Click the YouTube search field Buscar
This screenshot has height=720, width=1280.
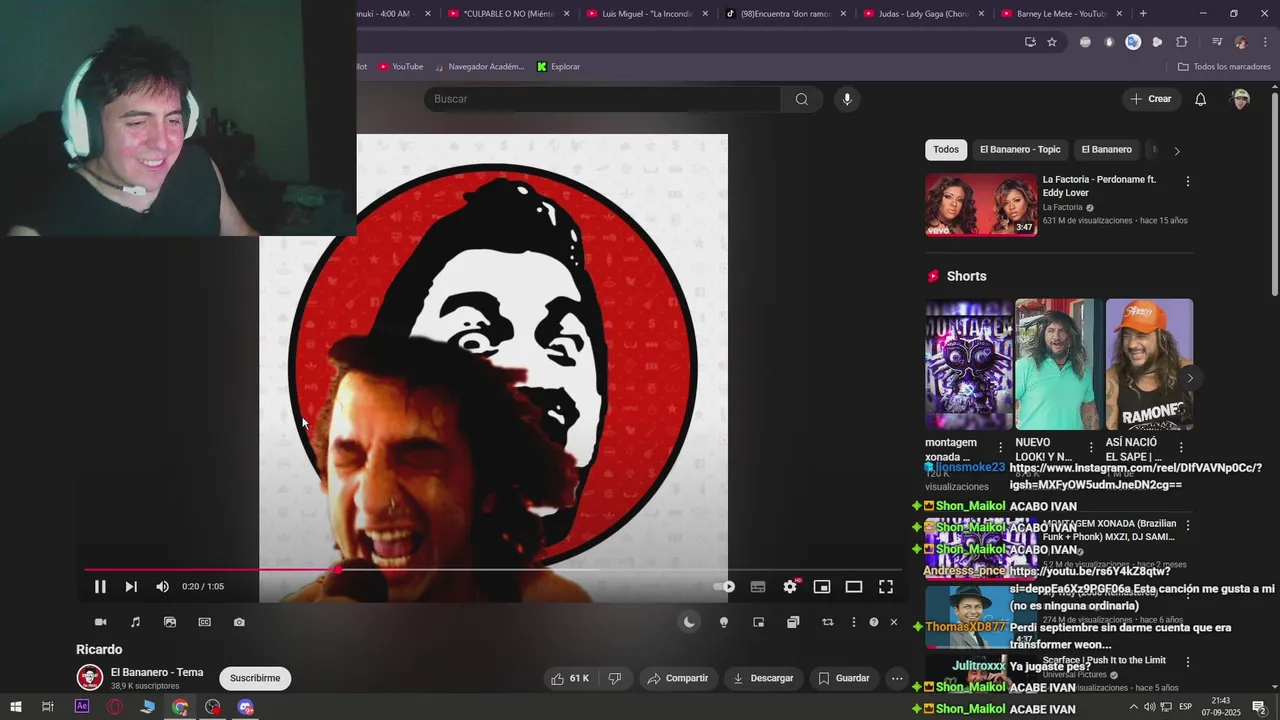tap(602, 99)
